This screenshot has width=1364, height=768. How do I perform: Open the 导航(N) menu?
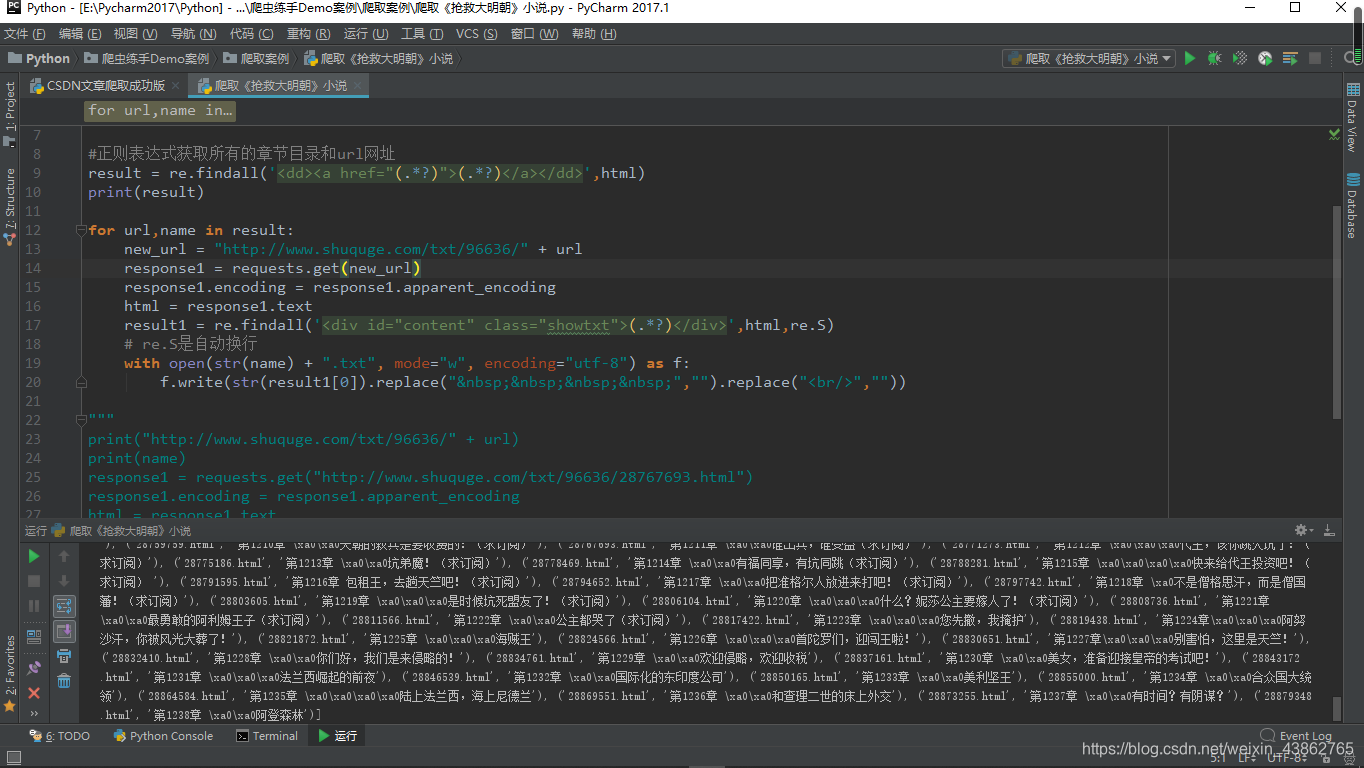tap(194, 34)
